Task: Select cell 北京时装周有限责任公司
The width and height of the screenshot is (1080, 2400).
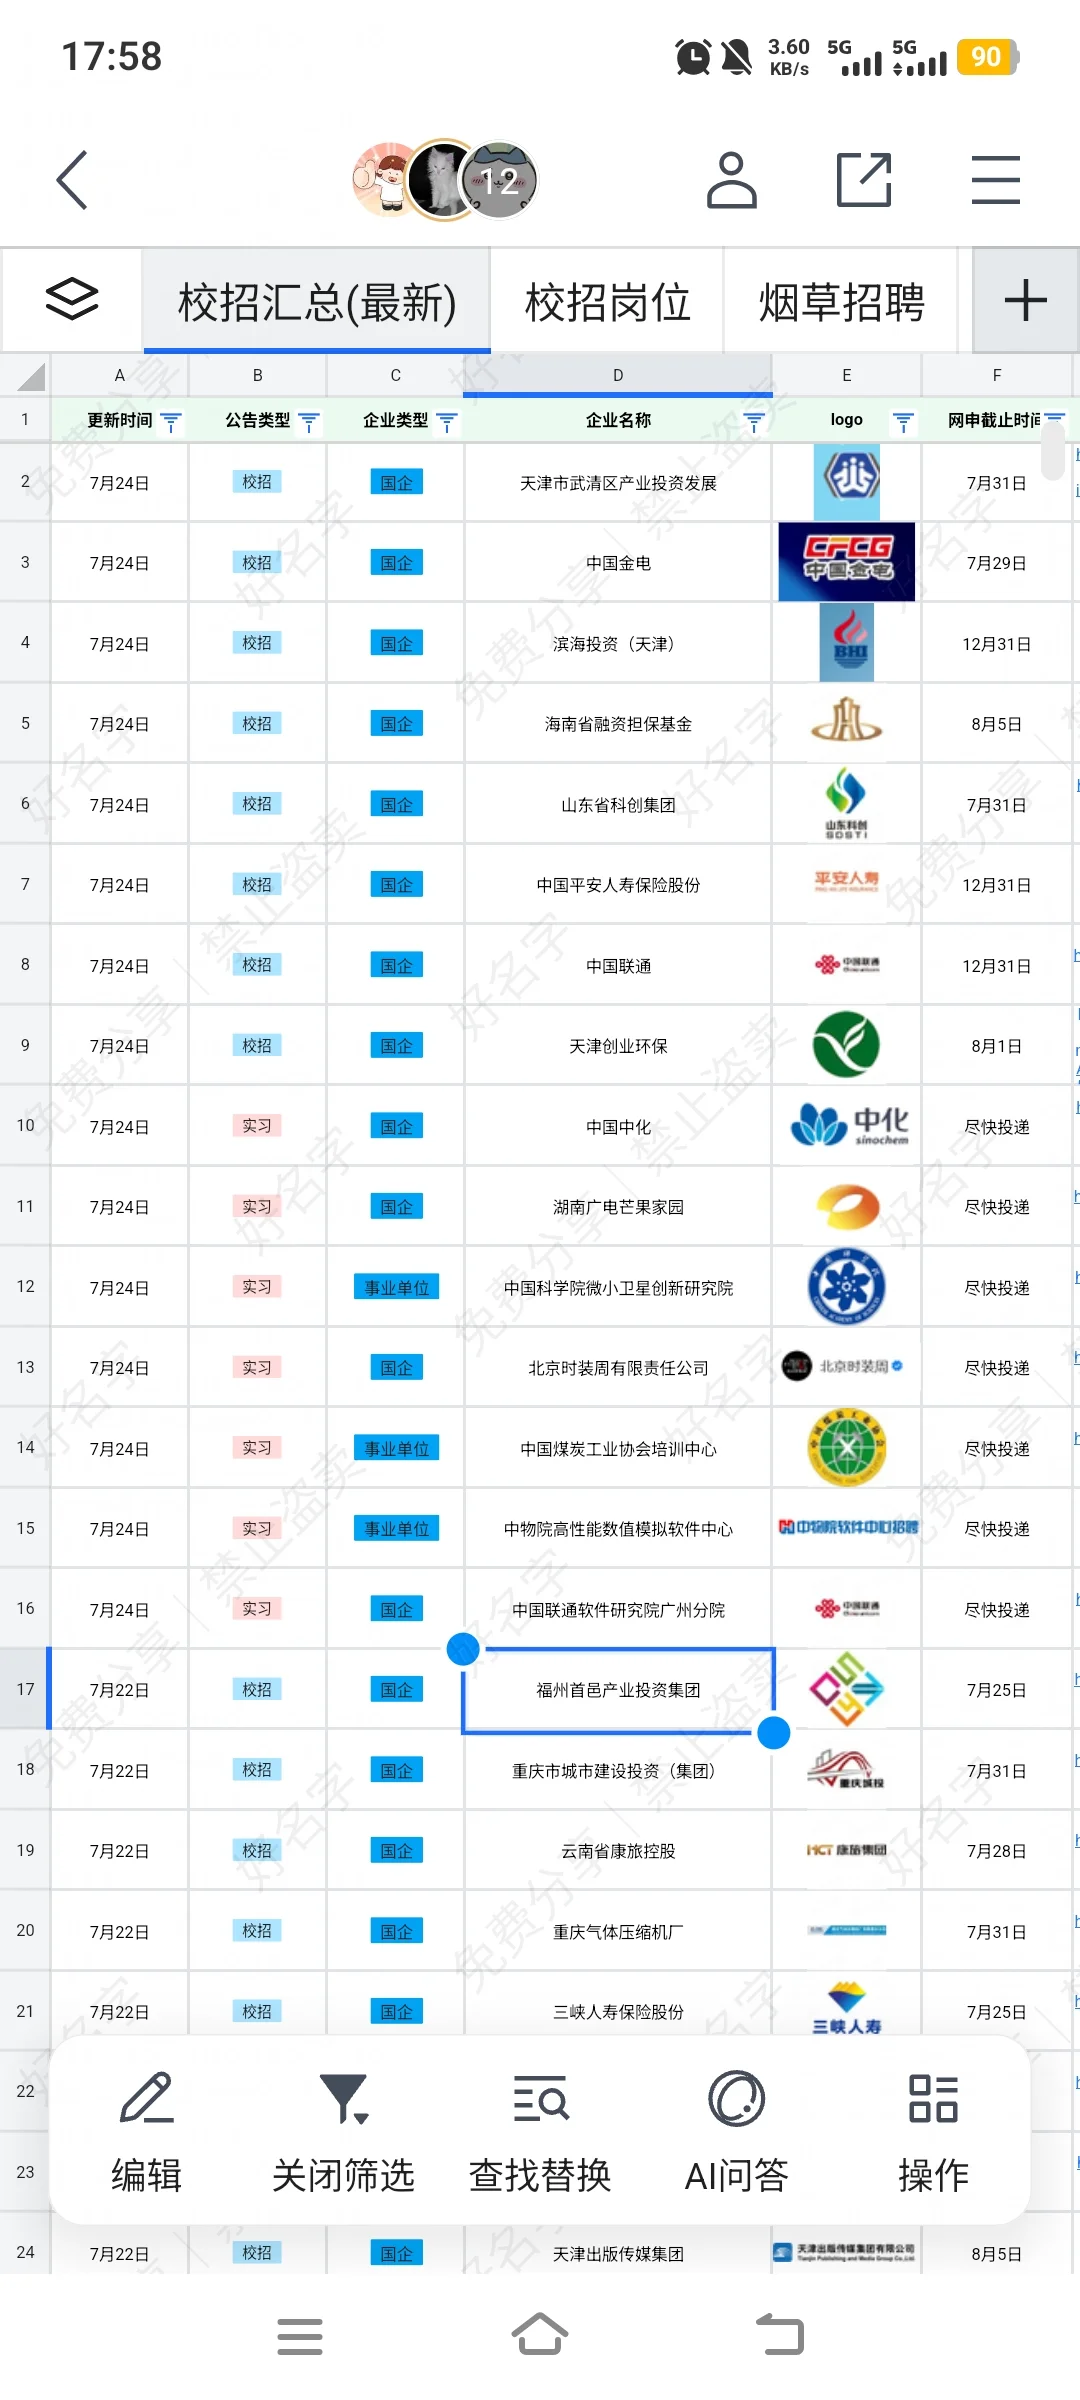Action: pyautogui.click(x=618, y=1368)
